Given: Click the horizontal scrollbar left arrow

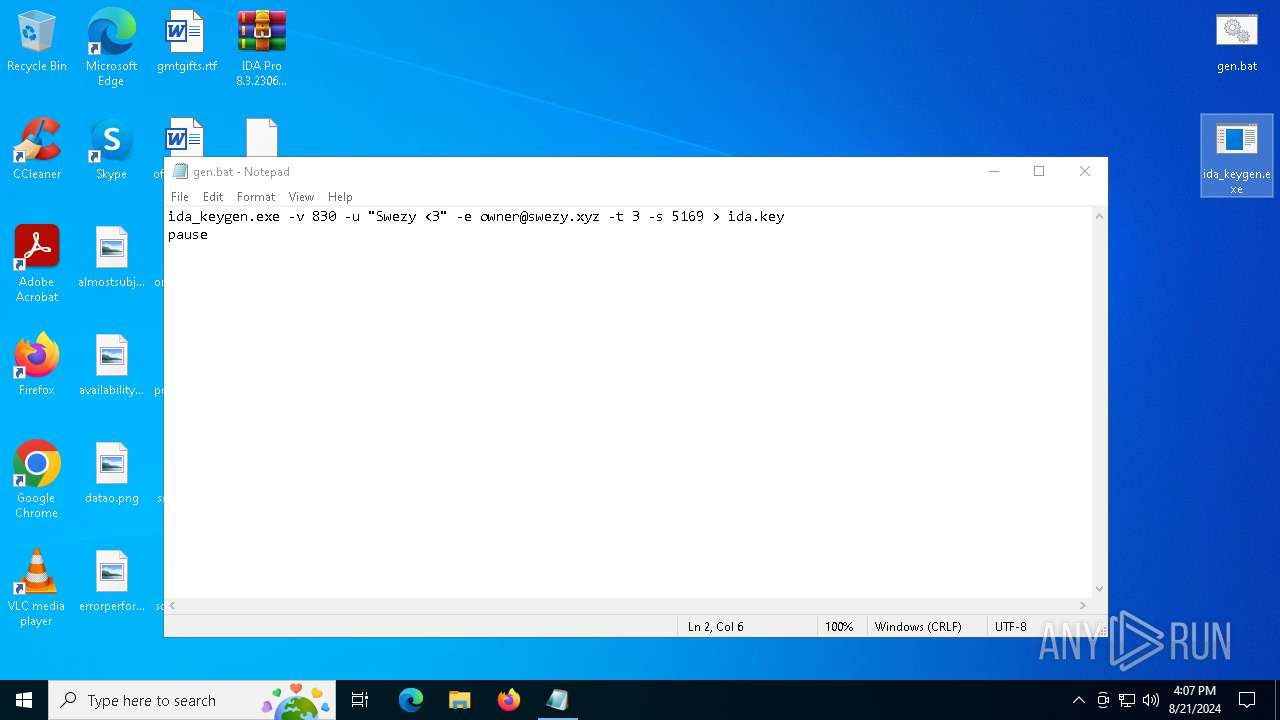Looking at the screenshot, I should [x=173, y=605].
